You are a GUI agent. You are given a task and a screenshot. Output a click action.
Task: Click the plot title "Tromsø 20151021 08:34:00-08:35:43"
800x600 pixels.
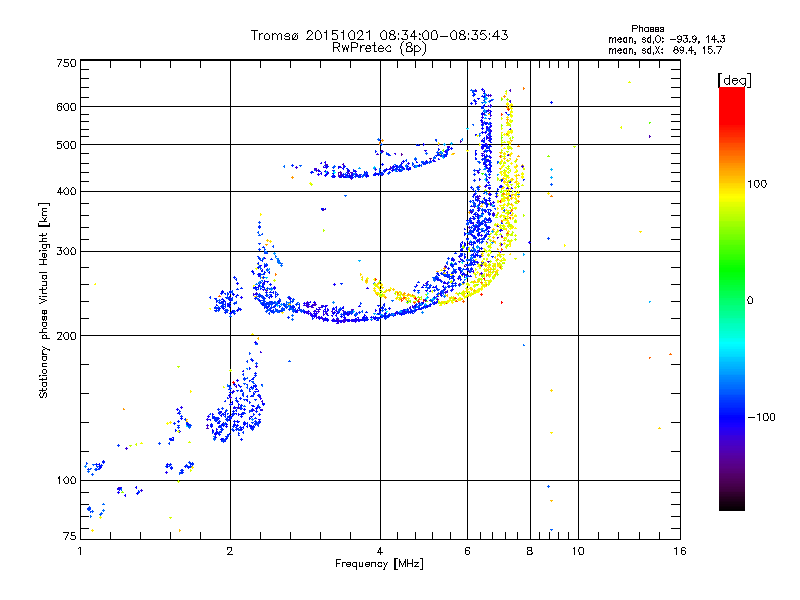click(x=380, y=35)
